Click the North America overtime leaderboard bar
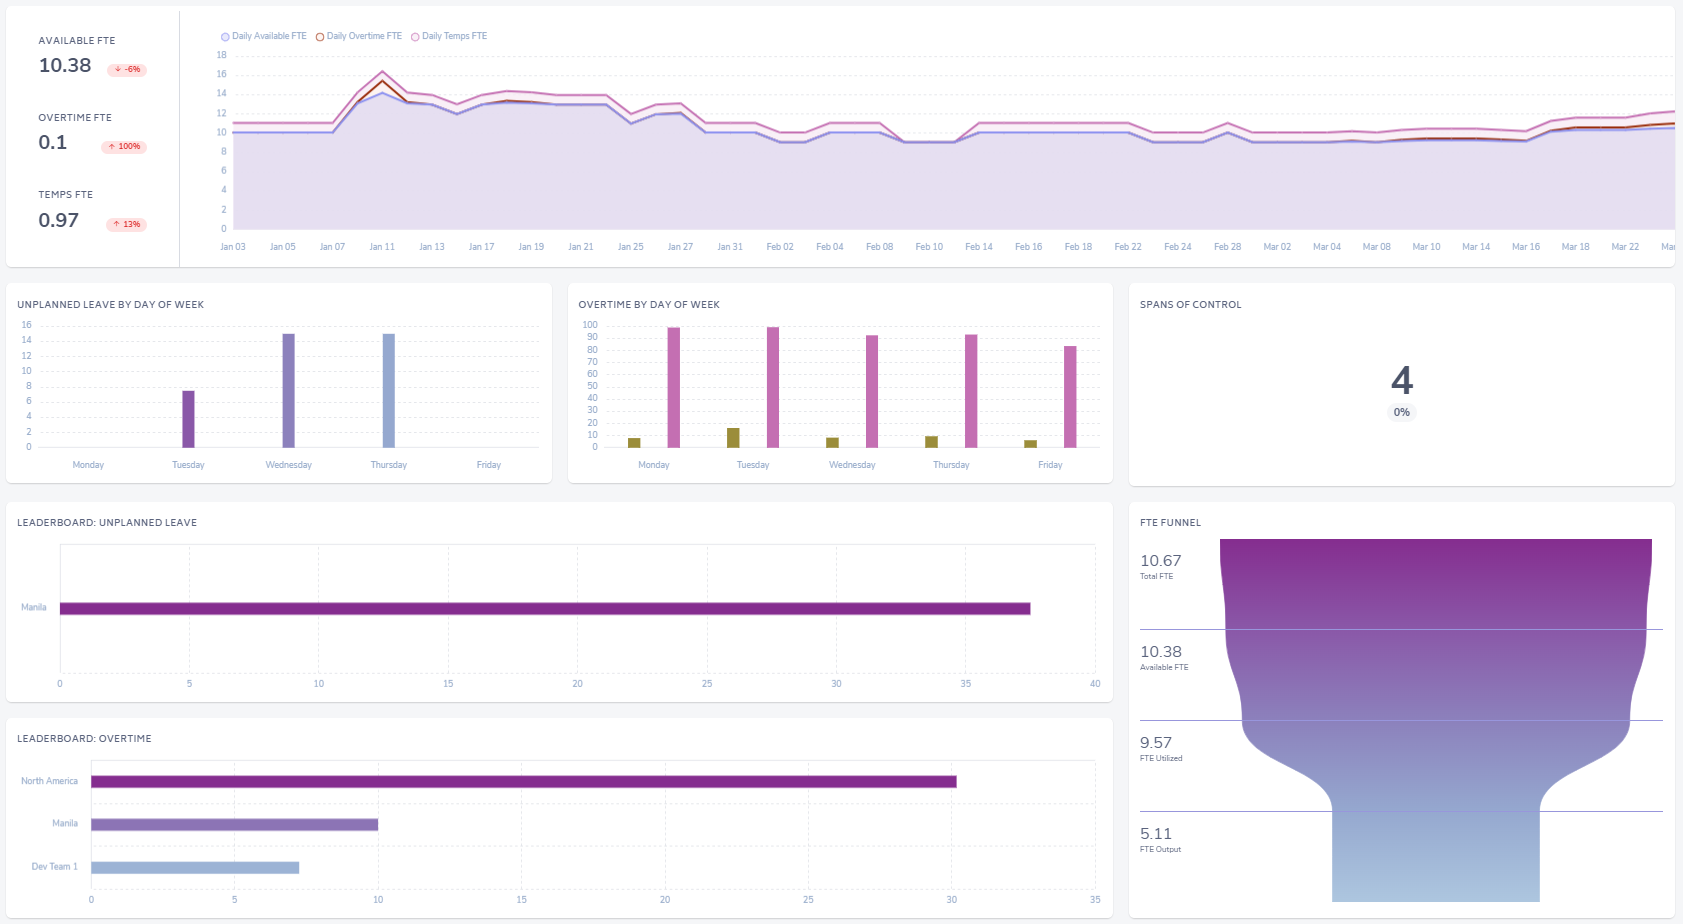 click(x=524, y=782)
